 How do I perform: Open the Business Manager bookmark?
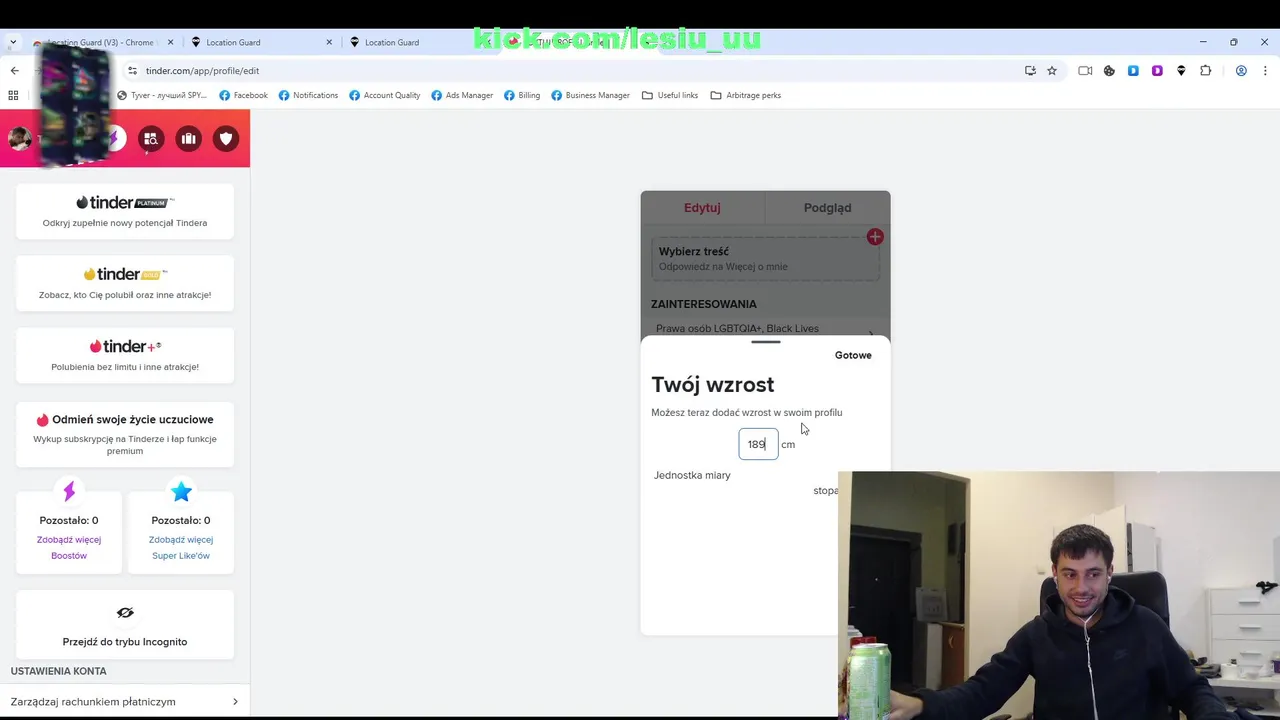591,95
